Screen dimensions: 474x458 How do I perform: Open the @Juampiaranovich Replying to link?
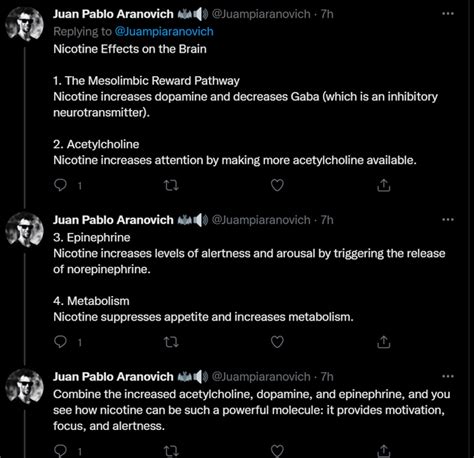pos(164,32)
